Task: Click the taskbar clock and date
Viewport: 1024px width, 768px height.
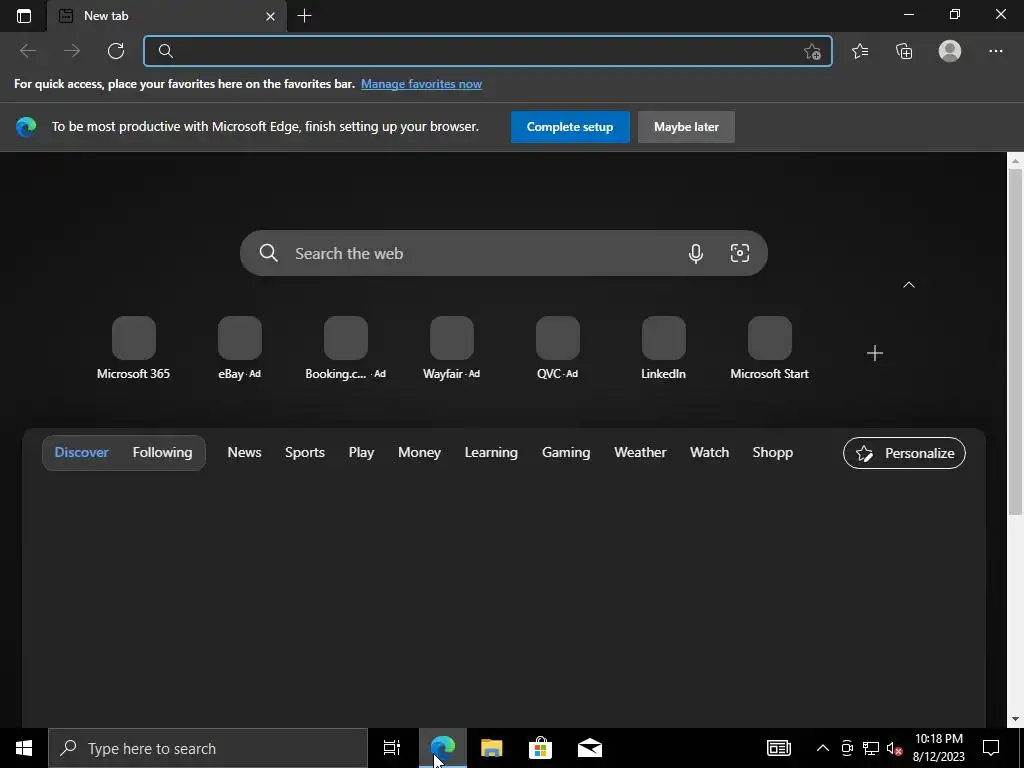Action: coord(938,748)
